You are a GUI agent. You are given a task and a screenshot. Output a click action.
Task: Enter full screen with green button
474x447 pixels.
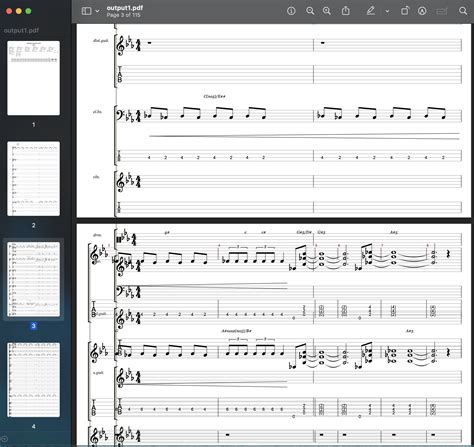tap(28, 11)
